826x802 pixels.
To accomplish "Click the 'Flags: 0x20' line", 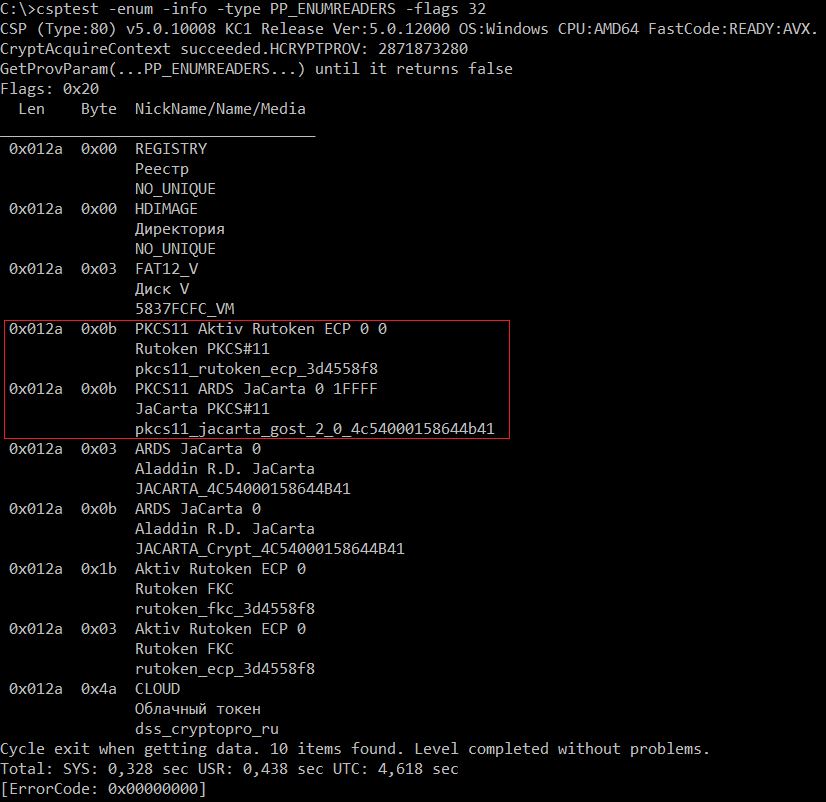I will [x=50, y=89].
